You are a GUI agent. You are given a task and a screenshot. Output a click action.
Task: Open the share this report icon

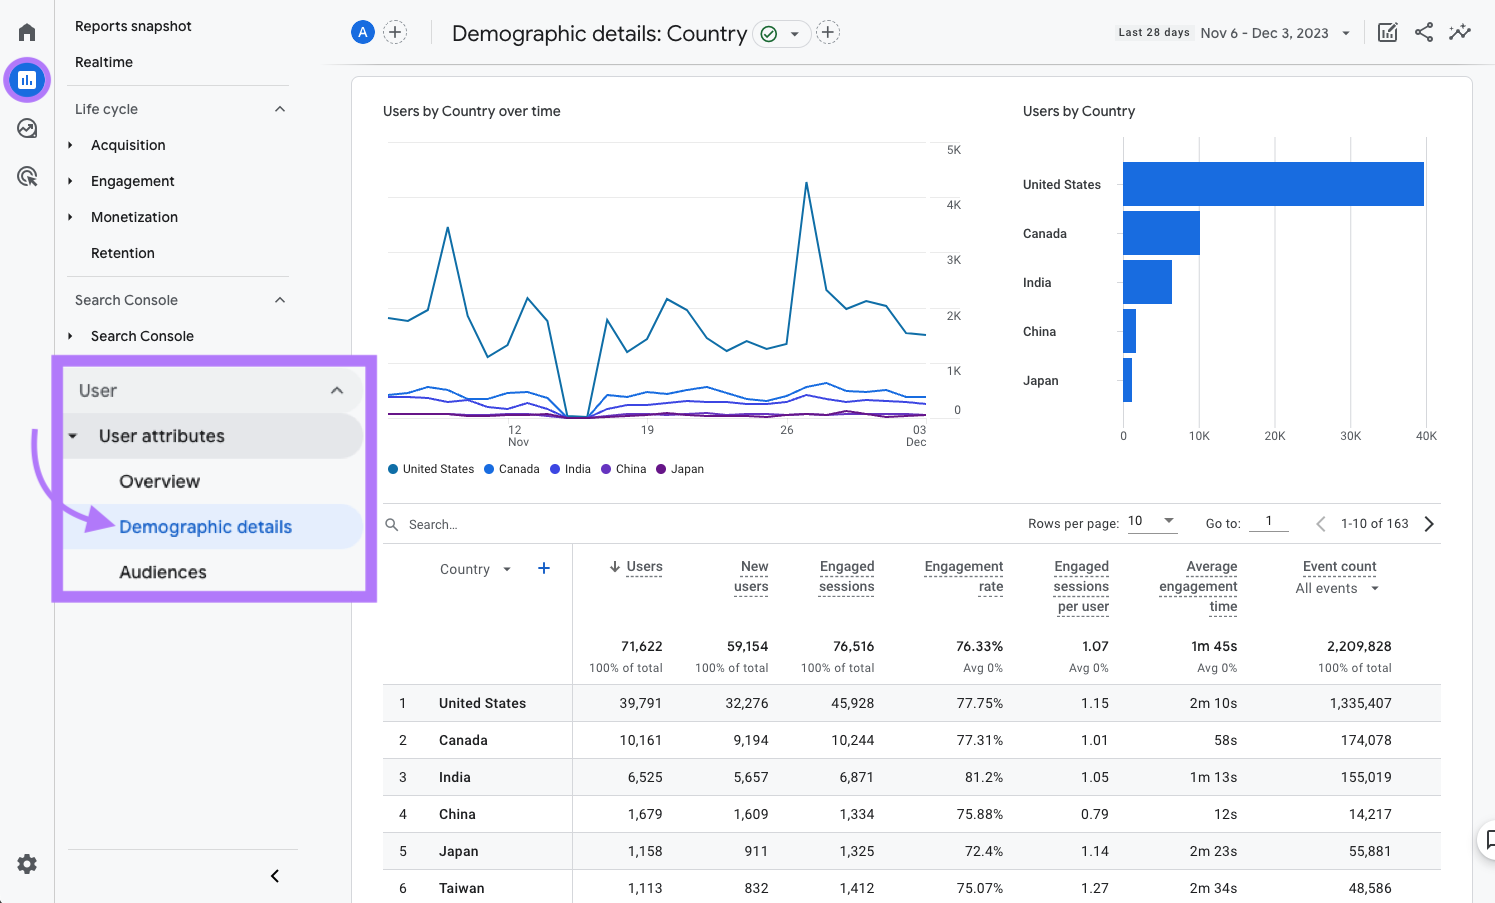(x=1424, y=31)
